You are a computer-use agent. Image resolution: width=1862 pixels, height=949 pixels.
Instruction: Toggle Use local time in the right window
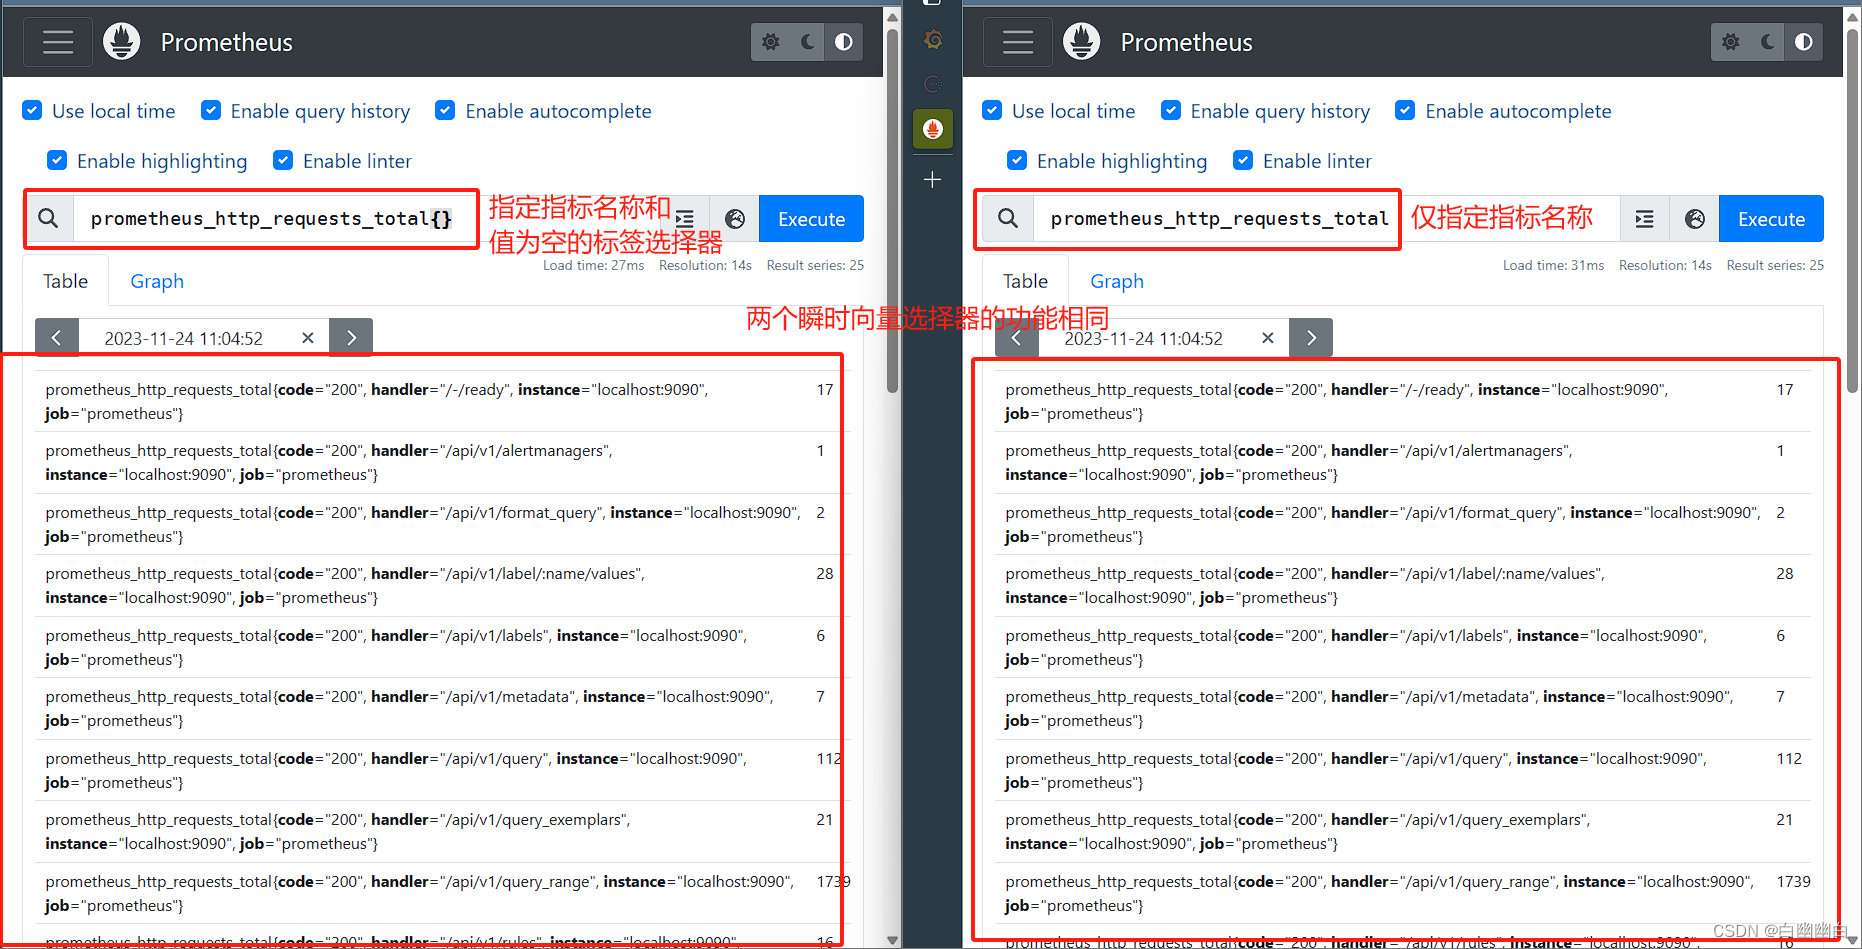pos(992,110)
